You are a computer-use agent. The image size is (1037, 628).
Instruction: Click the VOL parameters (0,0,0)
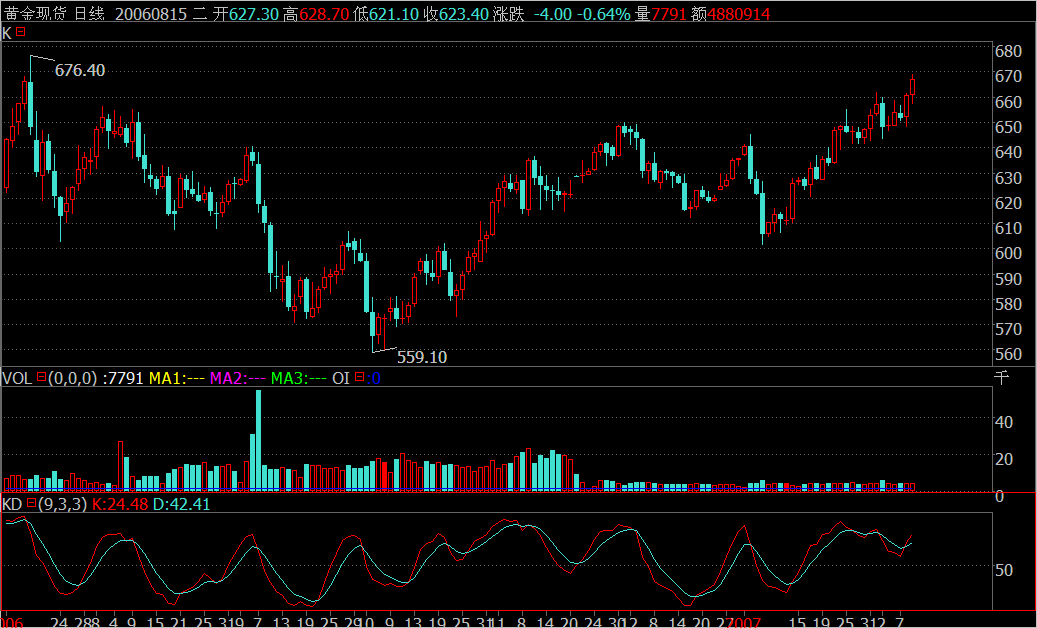coord(73,378)
